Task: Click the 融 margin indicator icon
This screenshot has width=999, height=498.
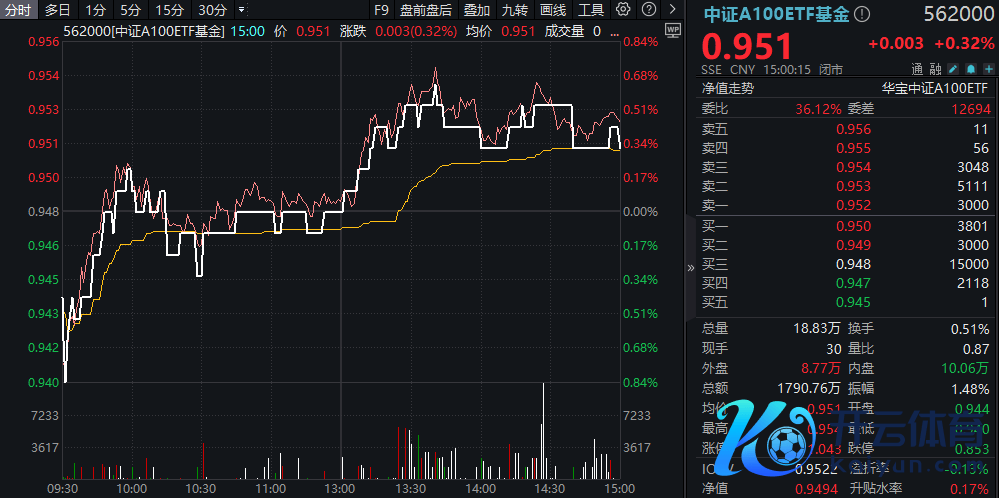Action: pos(935,69)
